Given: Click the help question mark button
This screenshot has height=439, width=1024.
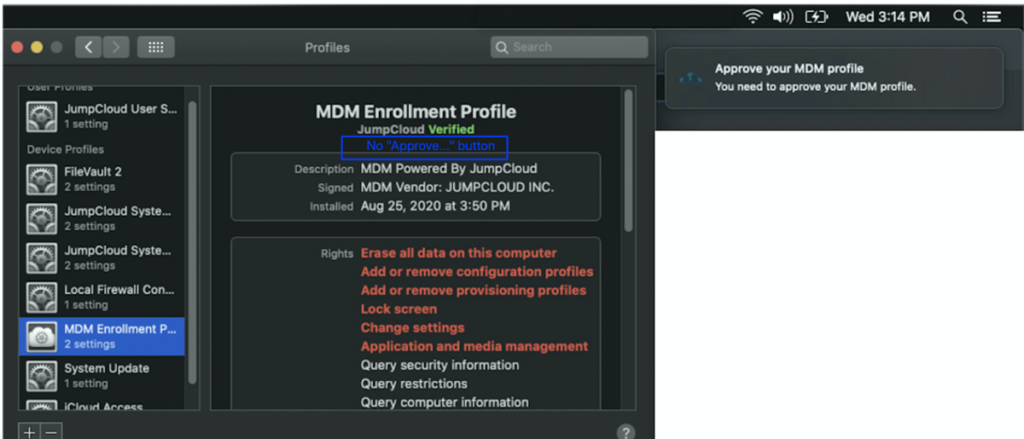Looking at the screenshot, I should pos(626,432).
